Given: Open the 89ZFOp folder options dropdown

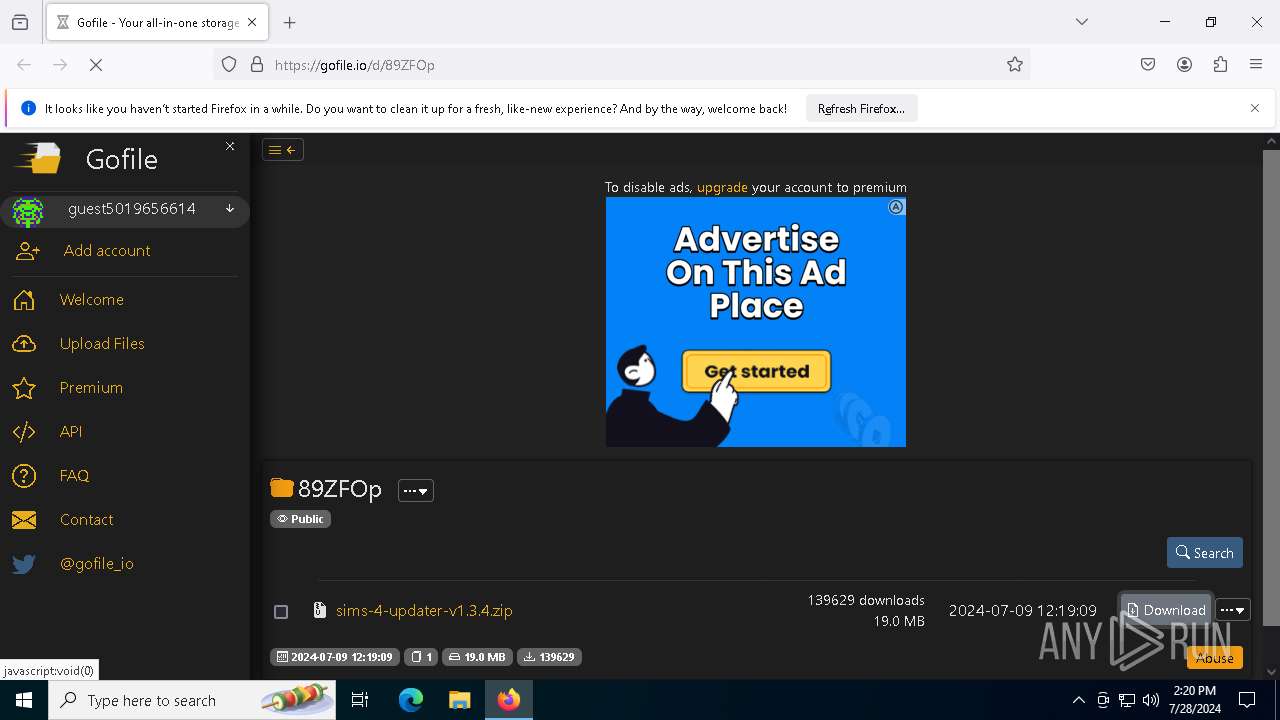Looking at the screenshot, I should (416, 491).
